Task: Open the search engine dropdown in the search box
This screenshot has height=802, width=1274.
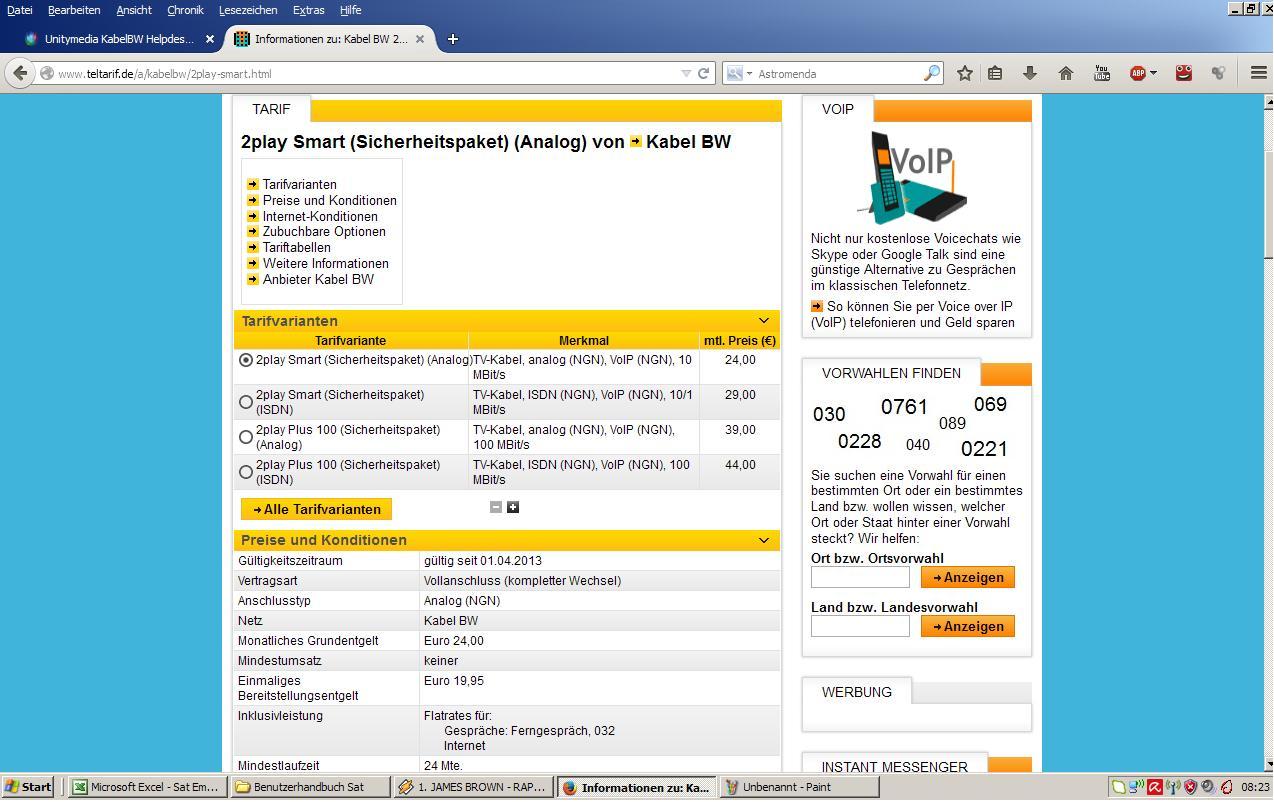Action: (738, 73)
